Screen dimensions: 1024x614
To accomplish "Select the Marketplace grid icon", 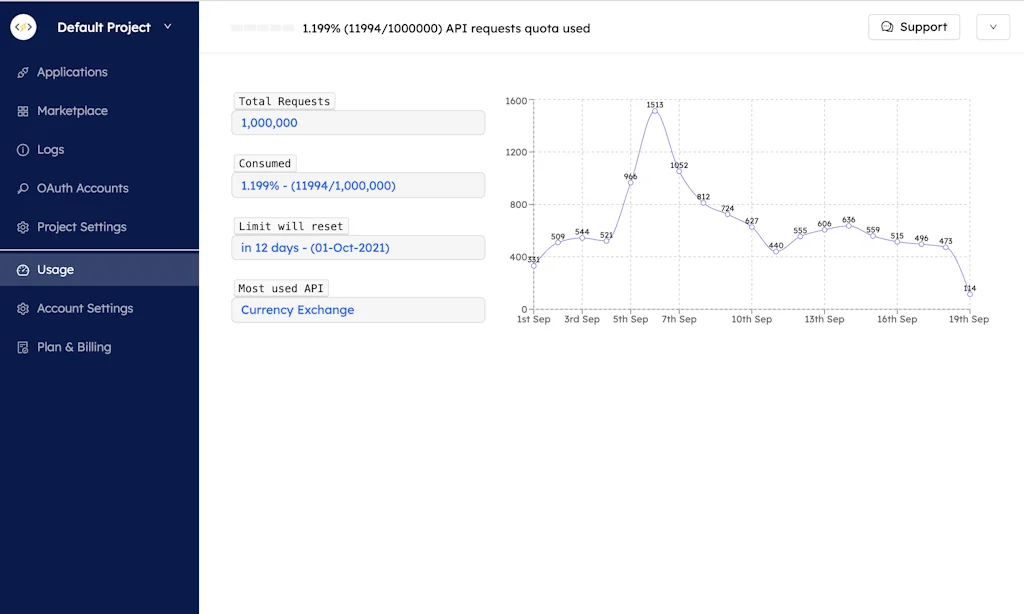I will pyautogui.click(x=24, y=110).
